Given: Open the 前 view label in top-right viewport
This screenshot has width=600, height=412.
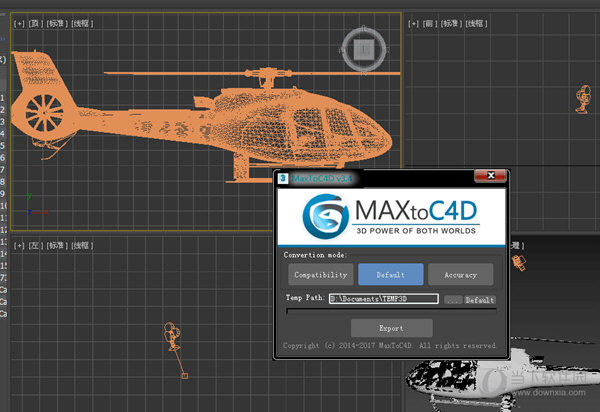Looking at the screenshot, I should [x=429, y=23].
